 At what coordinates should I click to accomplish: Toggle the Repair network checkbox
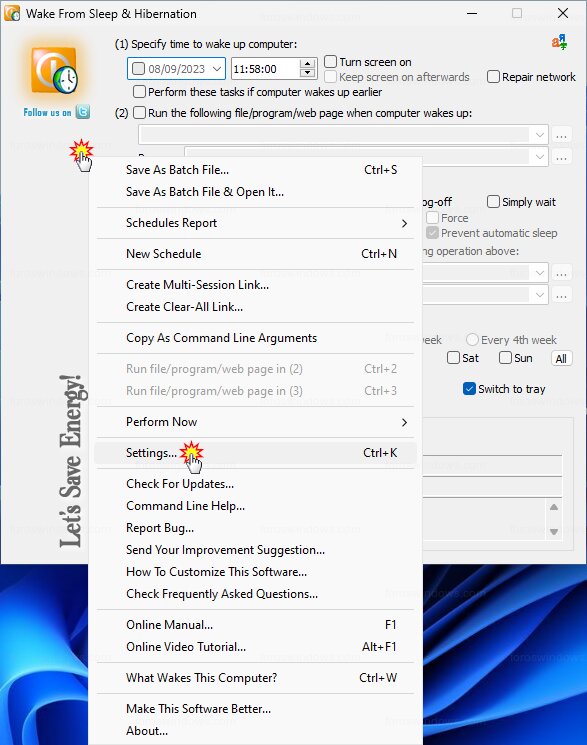click(493, 76)
